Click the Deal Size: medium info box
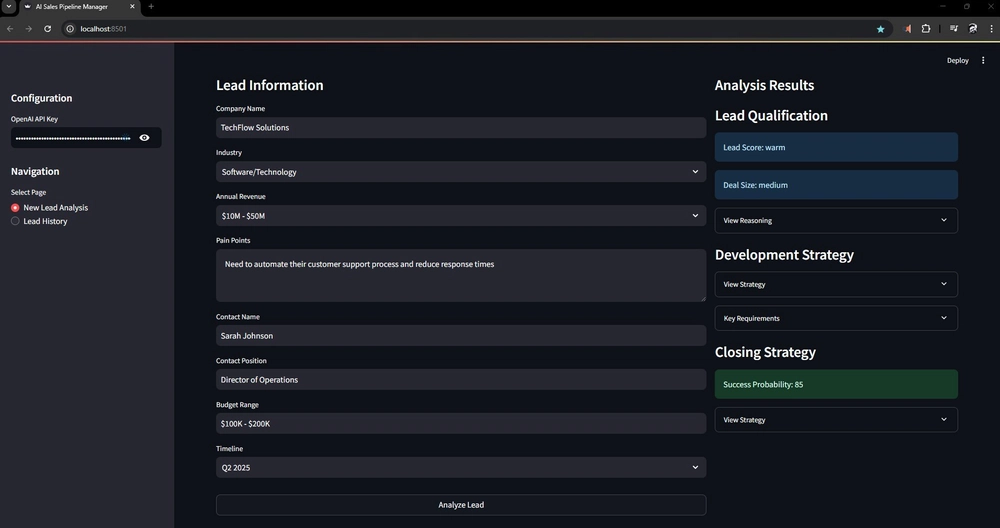 tap(836, 185)
